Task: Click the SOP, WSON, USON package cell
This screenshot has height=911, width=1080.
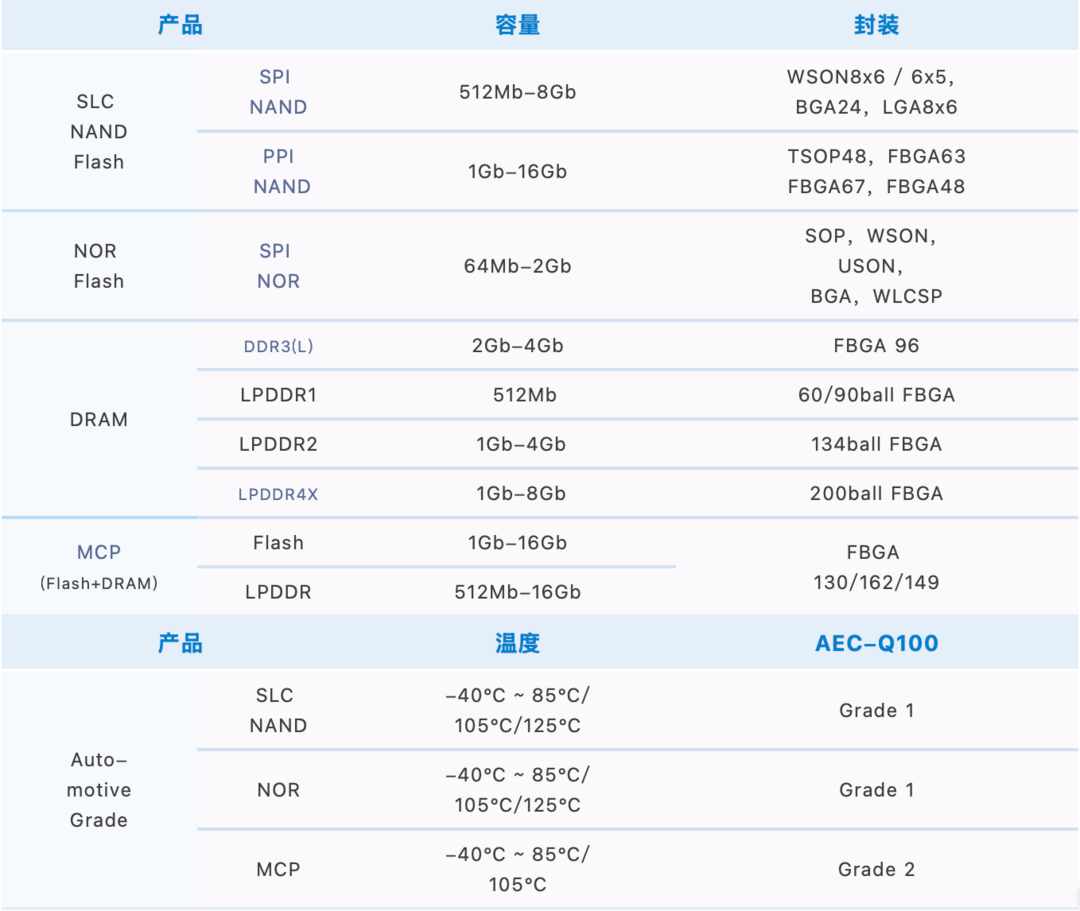Action: (876, 266)
